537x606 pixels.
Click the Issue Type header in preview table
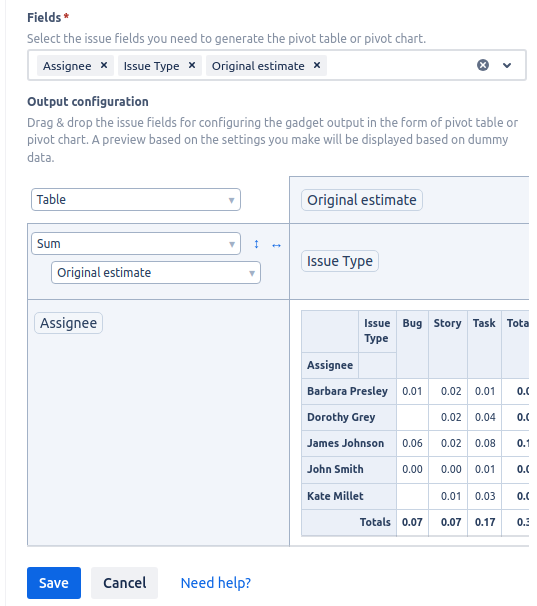[377, 330]
